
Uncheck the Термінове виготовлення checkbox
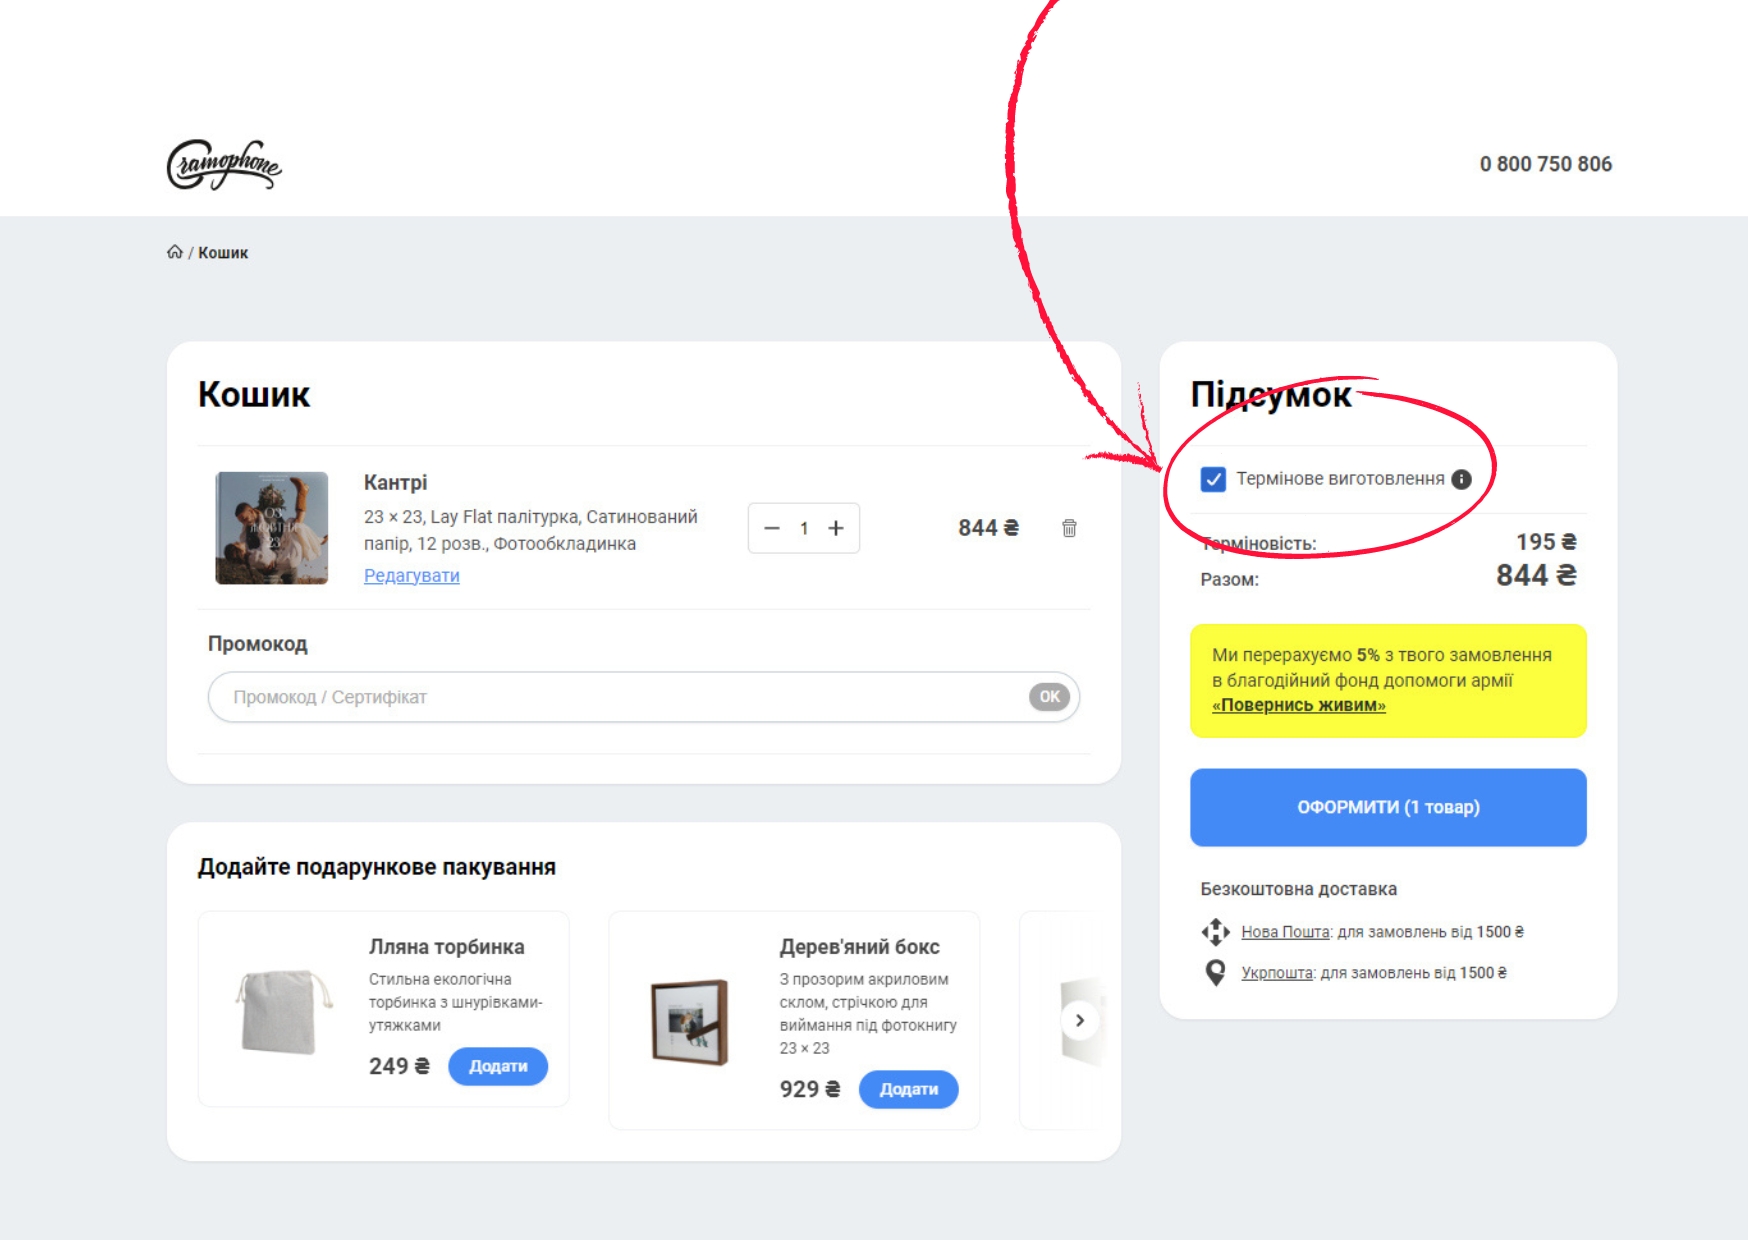pyautogui.click(x=1213, y=479)
